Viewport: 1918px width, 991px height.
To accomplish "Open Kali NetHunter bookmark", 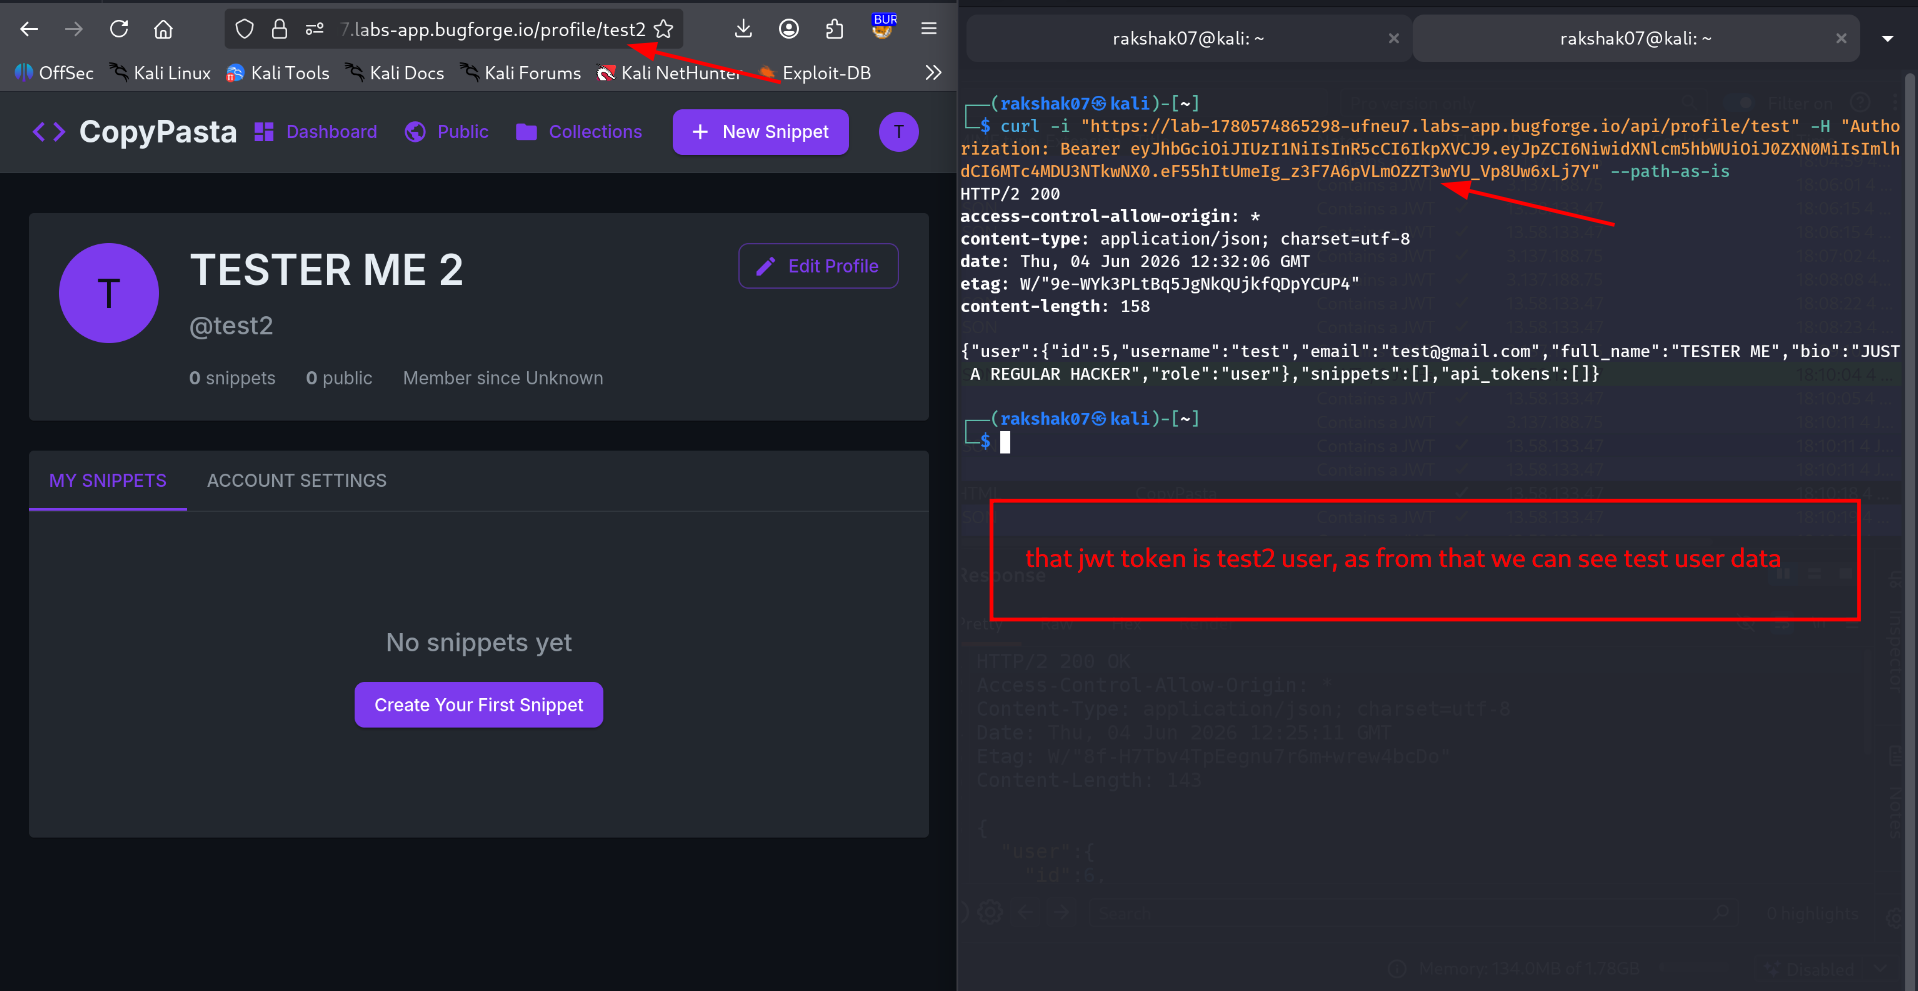I will coord(669,73).
